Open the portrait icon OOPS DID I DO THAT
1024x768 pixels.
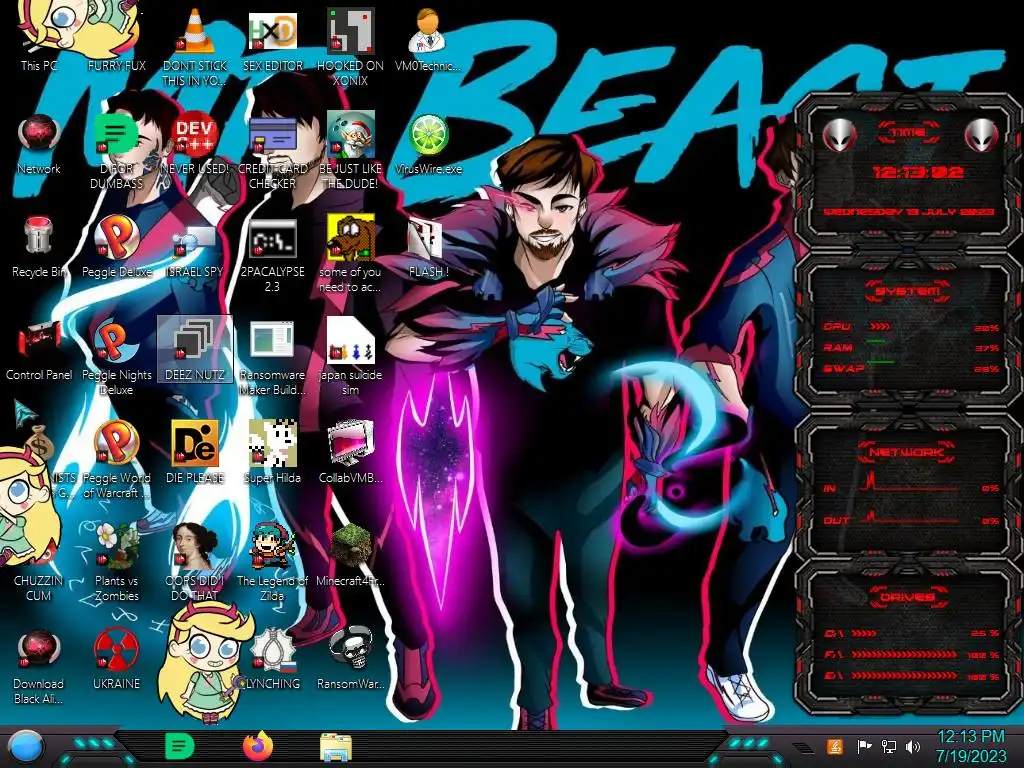[x=195, y=564]
